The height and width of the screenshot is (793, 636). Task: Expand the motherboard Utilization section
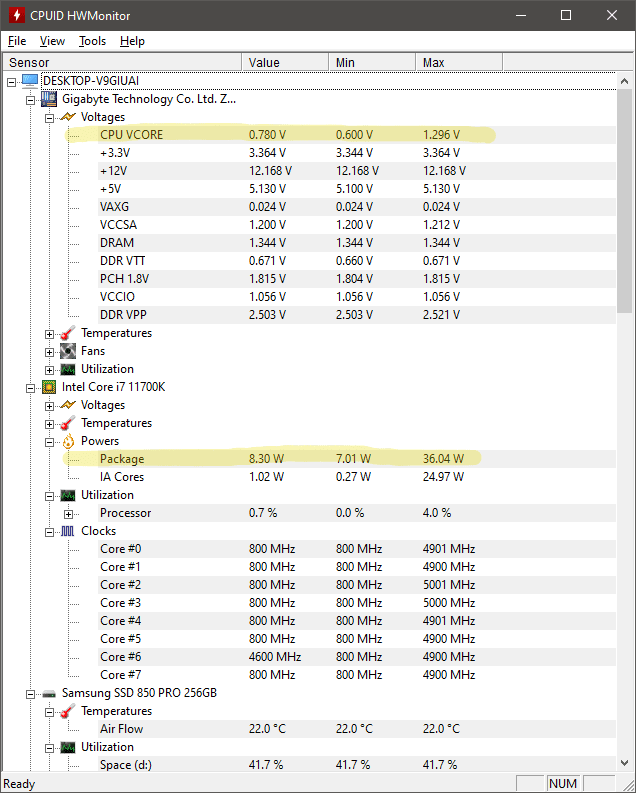49,370
